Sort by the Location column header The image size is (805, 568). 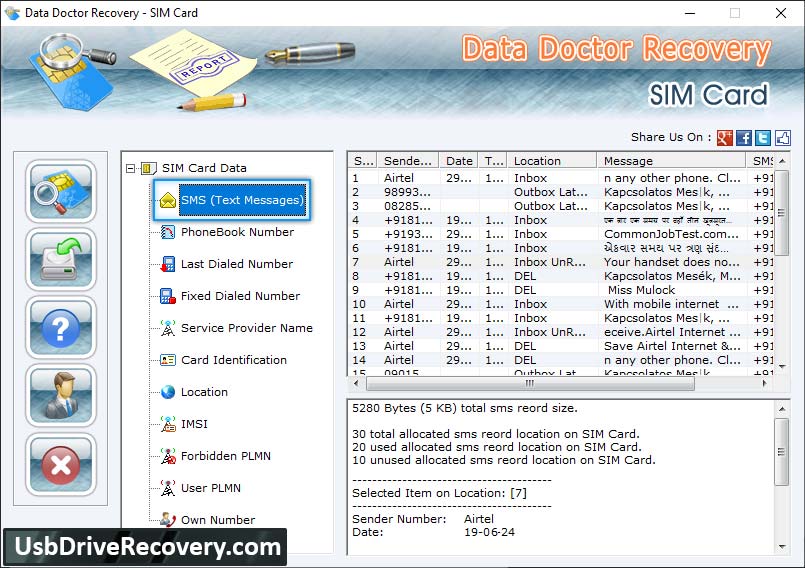(552, 161)
